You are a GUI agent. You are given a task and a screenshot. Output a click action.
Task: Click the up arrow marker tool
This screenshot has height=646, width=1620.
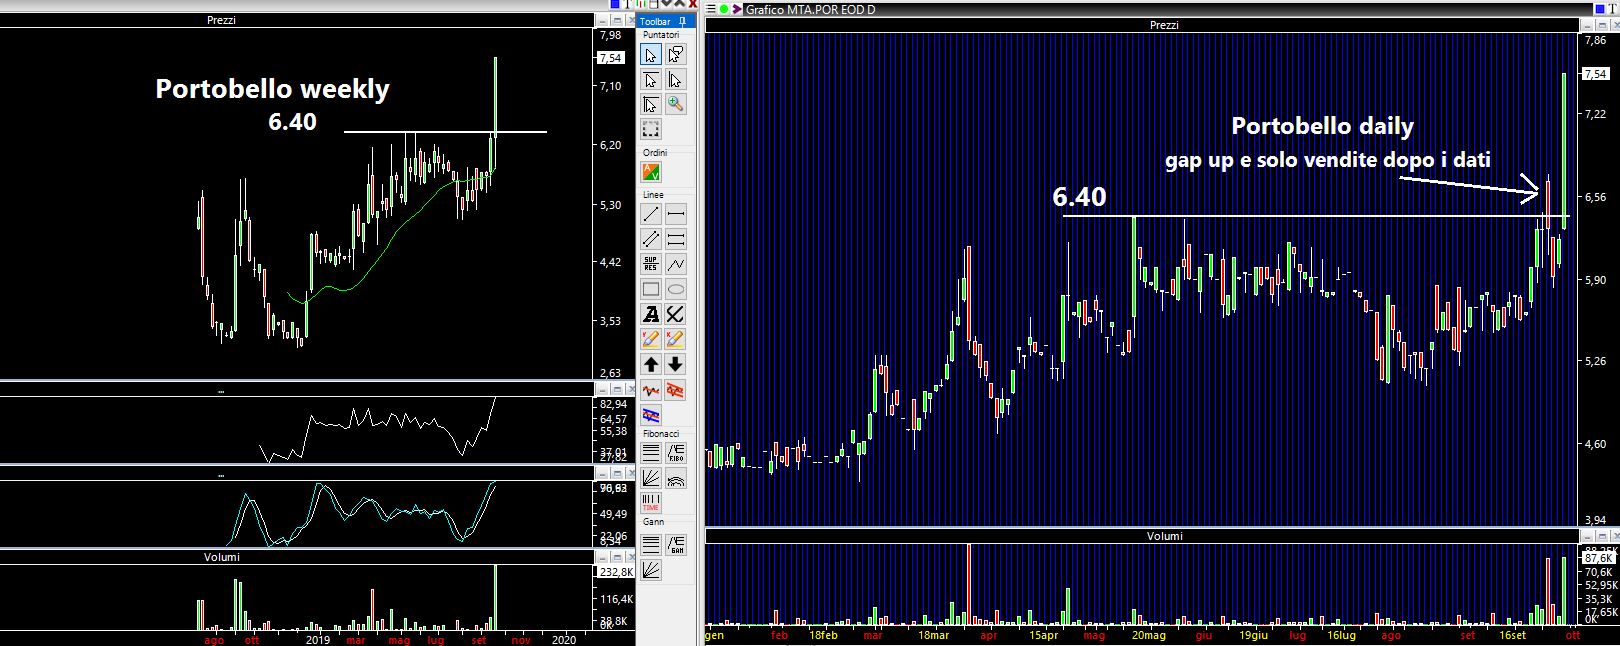tap(651, 364)
